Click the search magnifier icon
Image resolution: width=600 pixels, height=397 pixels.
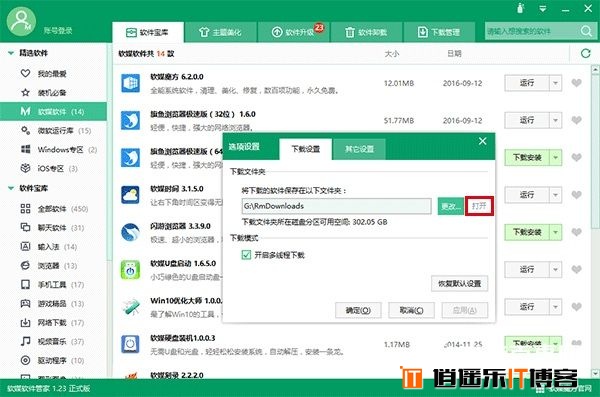point(586,31)
